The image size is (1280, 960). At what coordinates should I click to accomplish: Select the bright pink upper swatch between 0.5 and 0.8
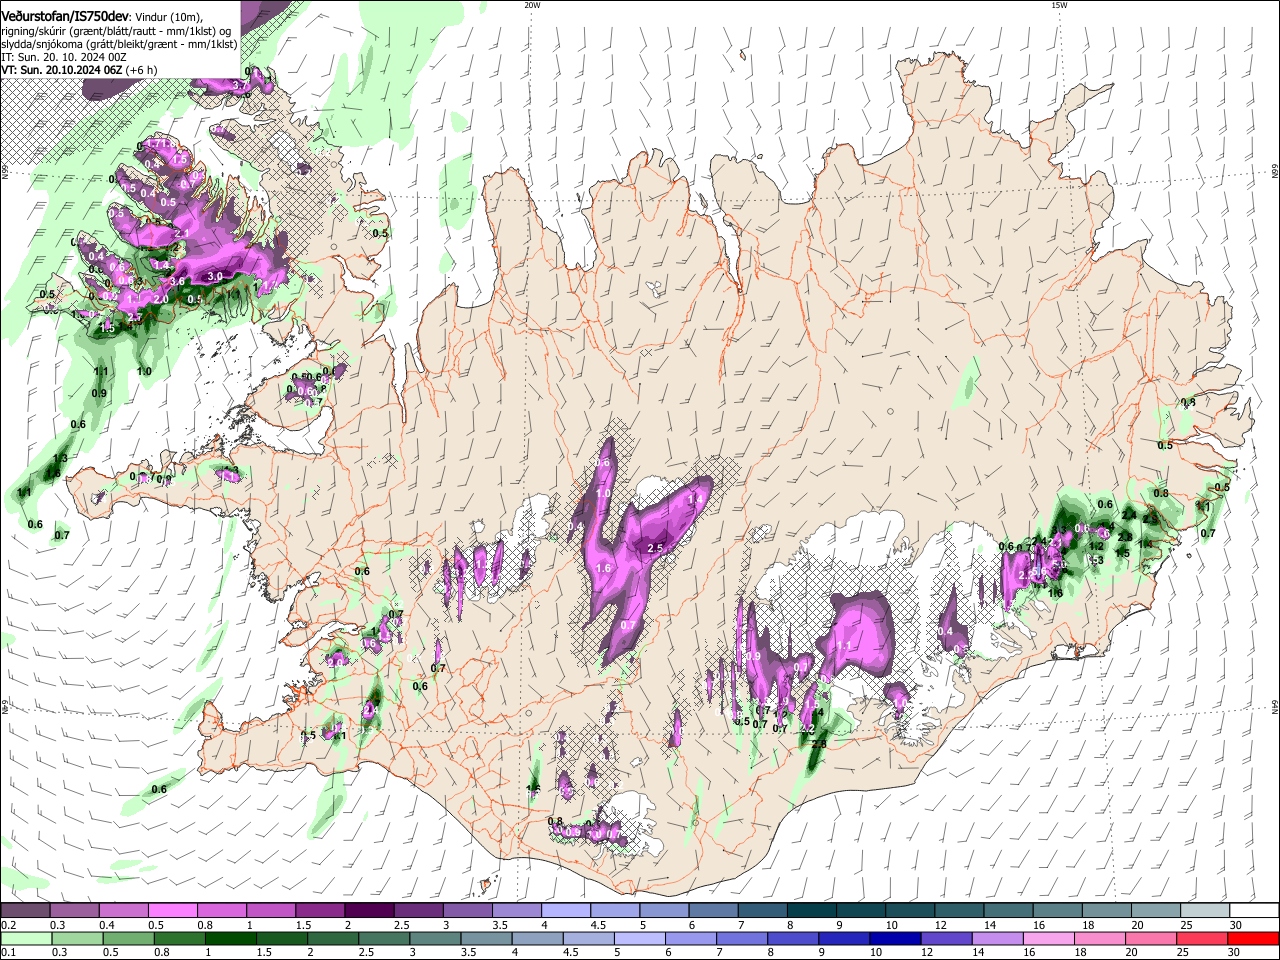coord(172,911)
